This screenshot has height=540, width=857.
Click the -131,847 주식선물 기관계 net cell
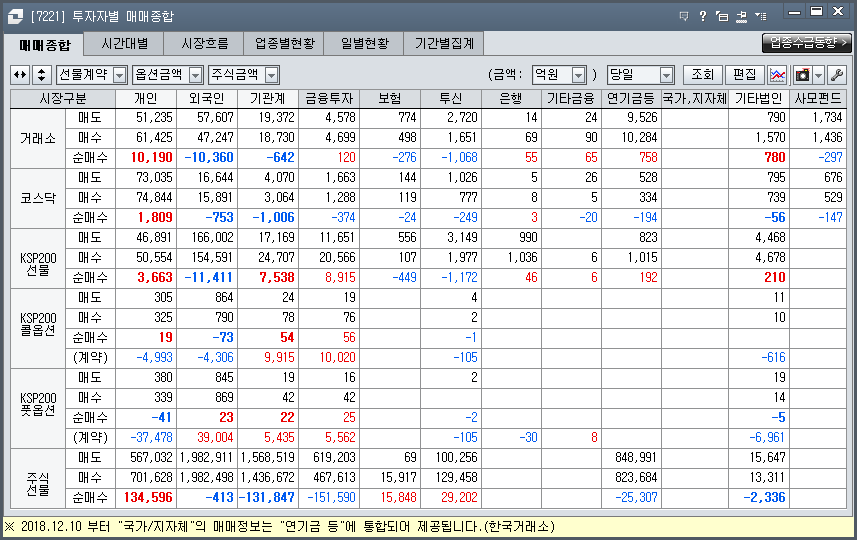click(270, 497)
